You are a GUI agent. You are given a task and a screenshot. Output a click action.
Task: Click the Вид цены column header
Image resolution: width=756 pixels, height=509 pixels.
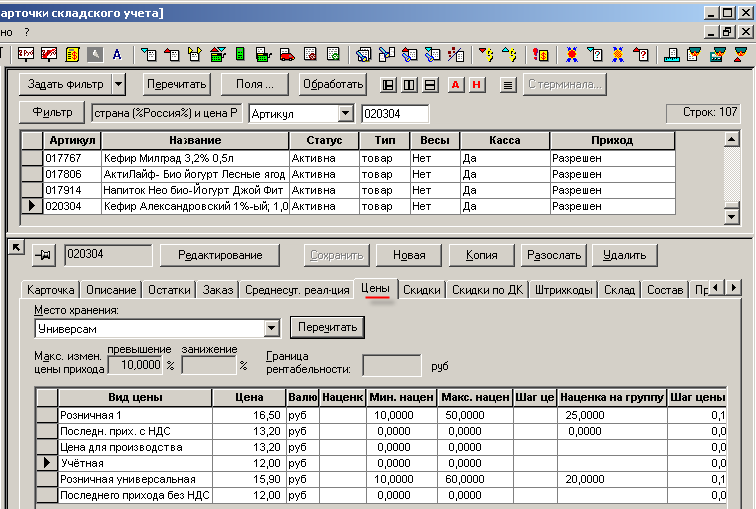point(135,397)
